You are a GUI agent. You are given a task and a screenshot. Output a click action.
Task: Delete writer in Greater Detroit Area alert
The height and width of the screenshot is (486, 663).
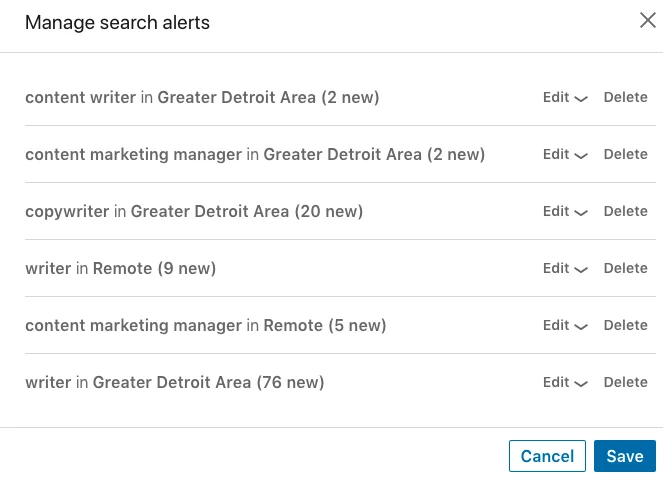pyautogui.click(x=625, y=382)
